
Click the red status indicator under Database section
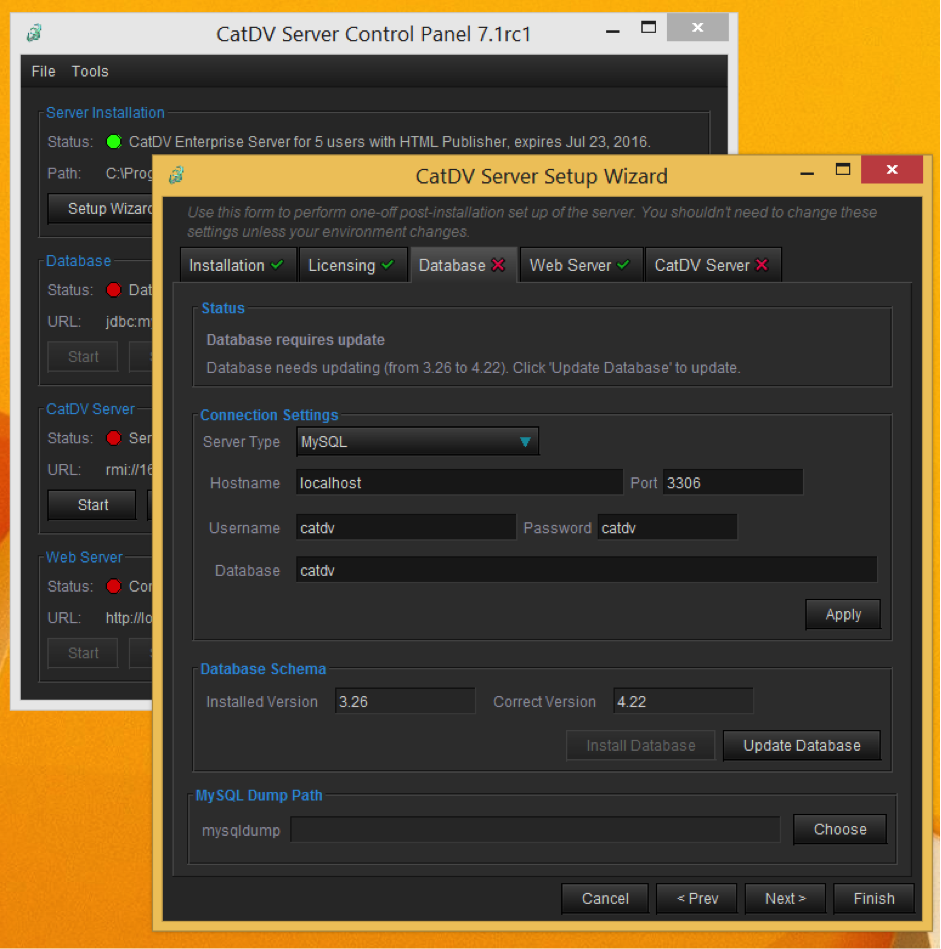pyautogui.click(x=114, y=290)
